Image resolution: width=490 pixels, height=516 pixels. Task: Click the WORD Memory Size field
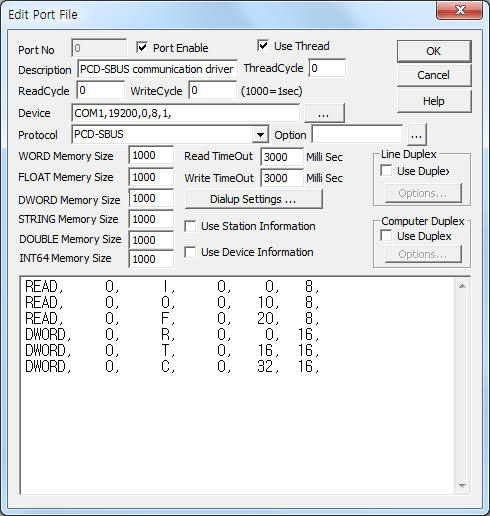tap(151, 155)
